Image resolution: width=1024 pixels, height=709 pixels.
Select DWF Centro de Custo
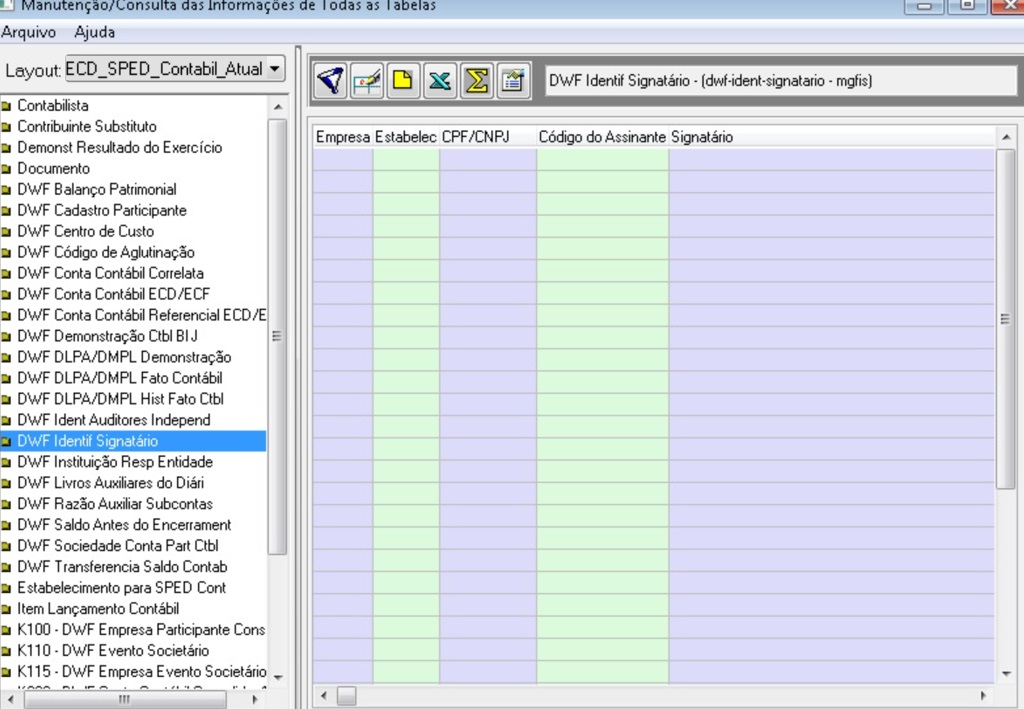click(86, 231)
